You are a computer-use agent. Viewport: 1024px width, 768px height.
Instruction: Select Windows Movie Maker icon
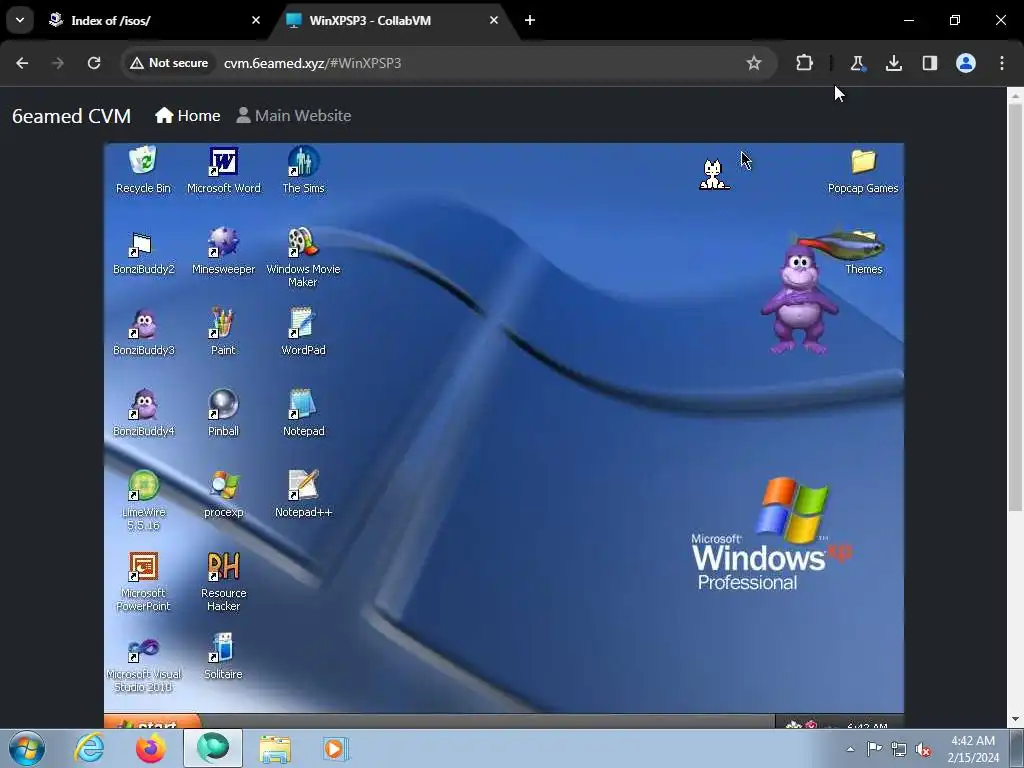click(303, 257)
